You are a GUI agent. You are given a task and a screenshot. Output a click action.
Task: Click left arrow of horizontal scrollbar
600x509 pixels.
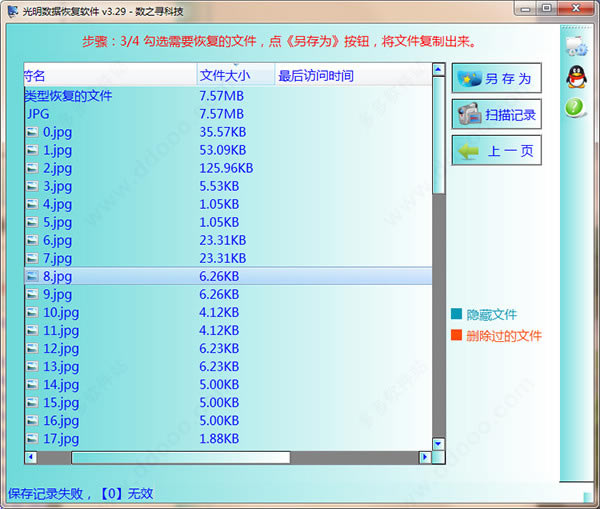(31, 457)
